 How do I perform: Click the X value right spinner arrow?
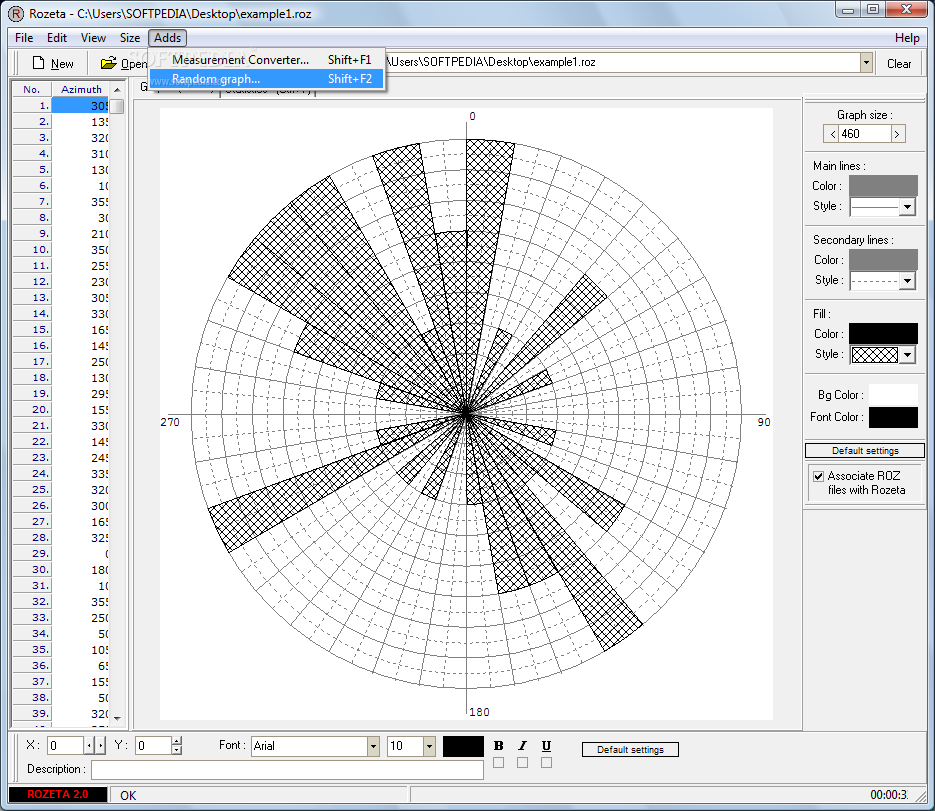(x=101, y=745)
